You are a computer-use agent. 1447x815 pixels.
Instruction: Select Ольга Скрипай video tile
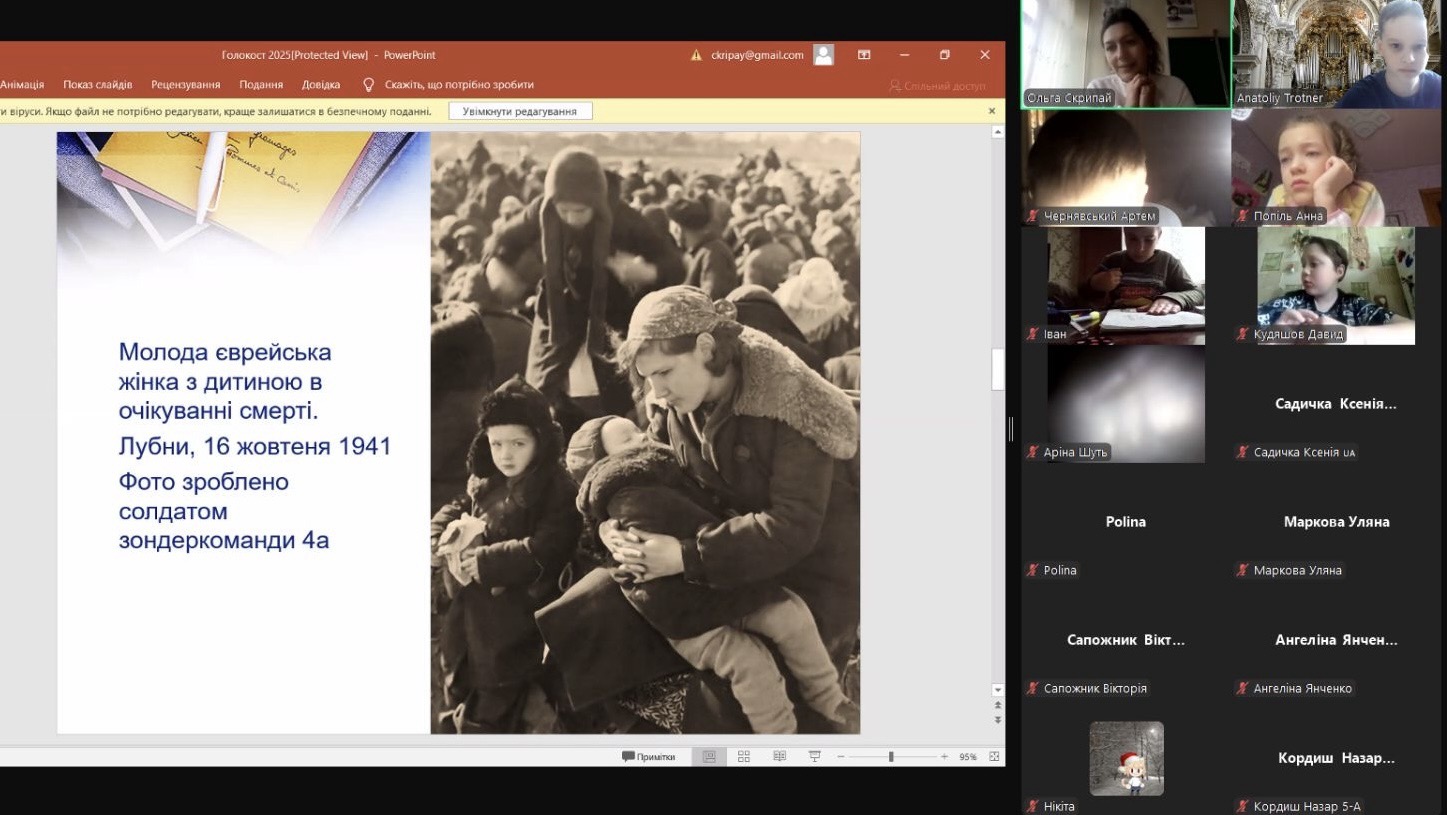[1126, 54]
